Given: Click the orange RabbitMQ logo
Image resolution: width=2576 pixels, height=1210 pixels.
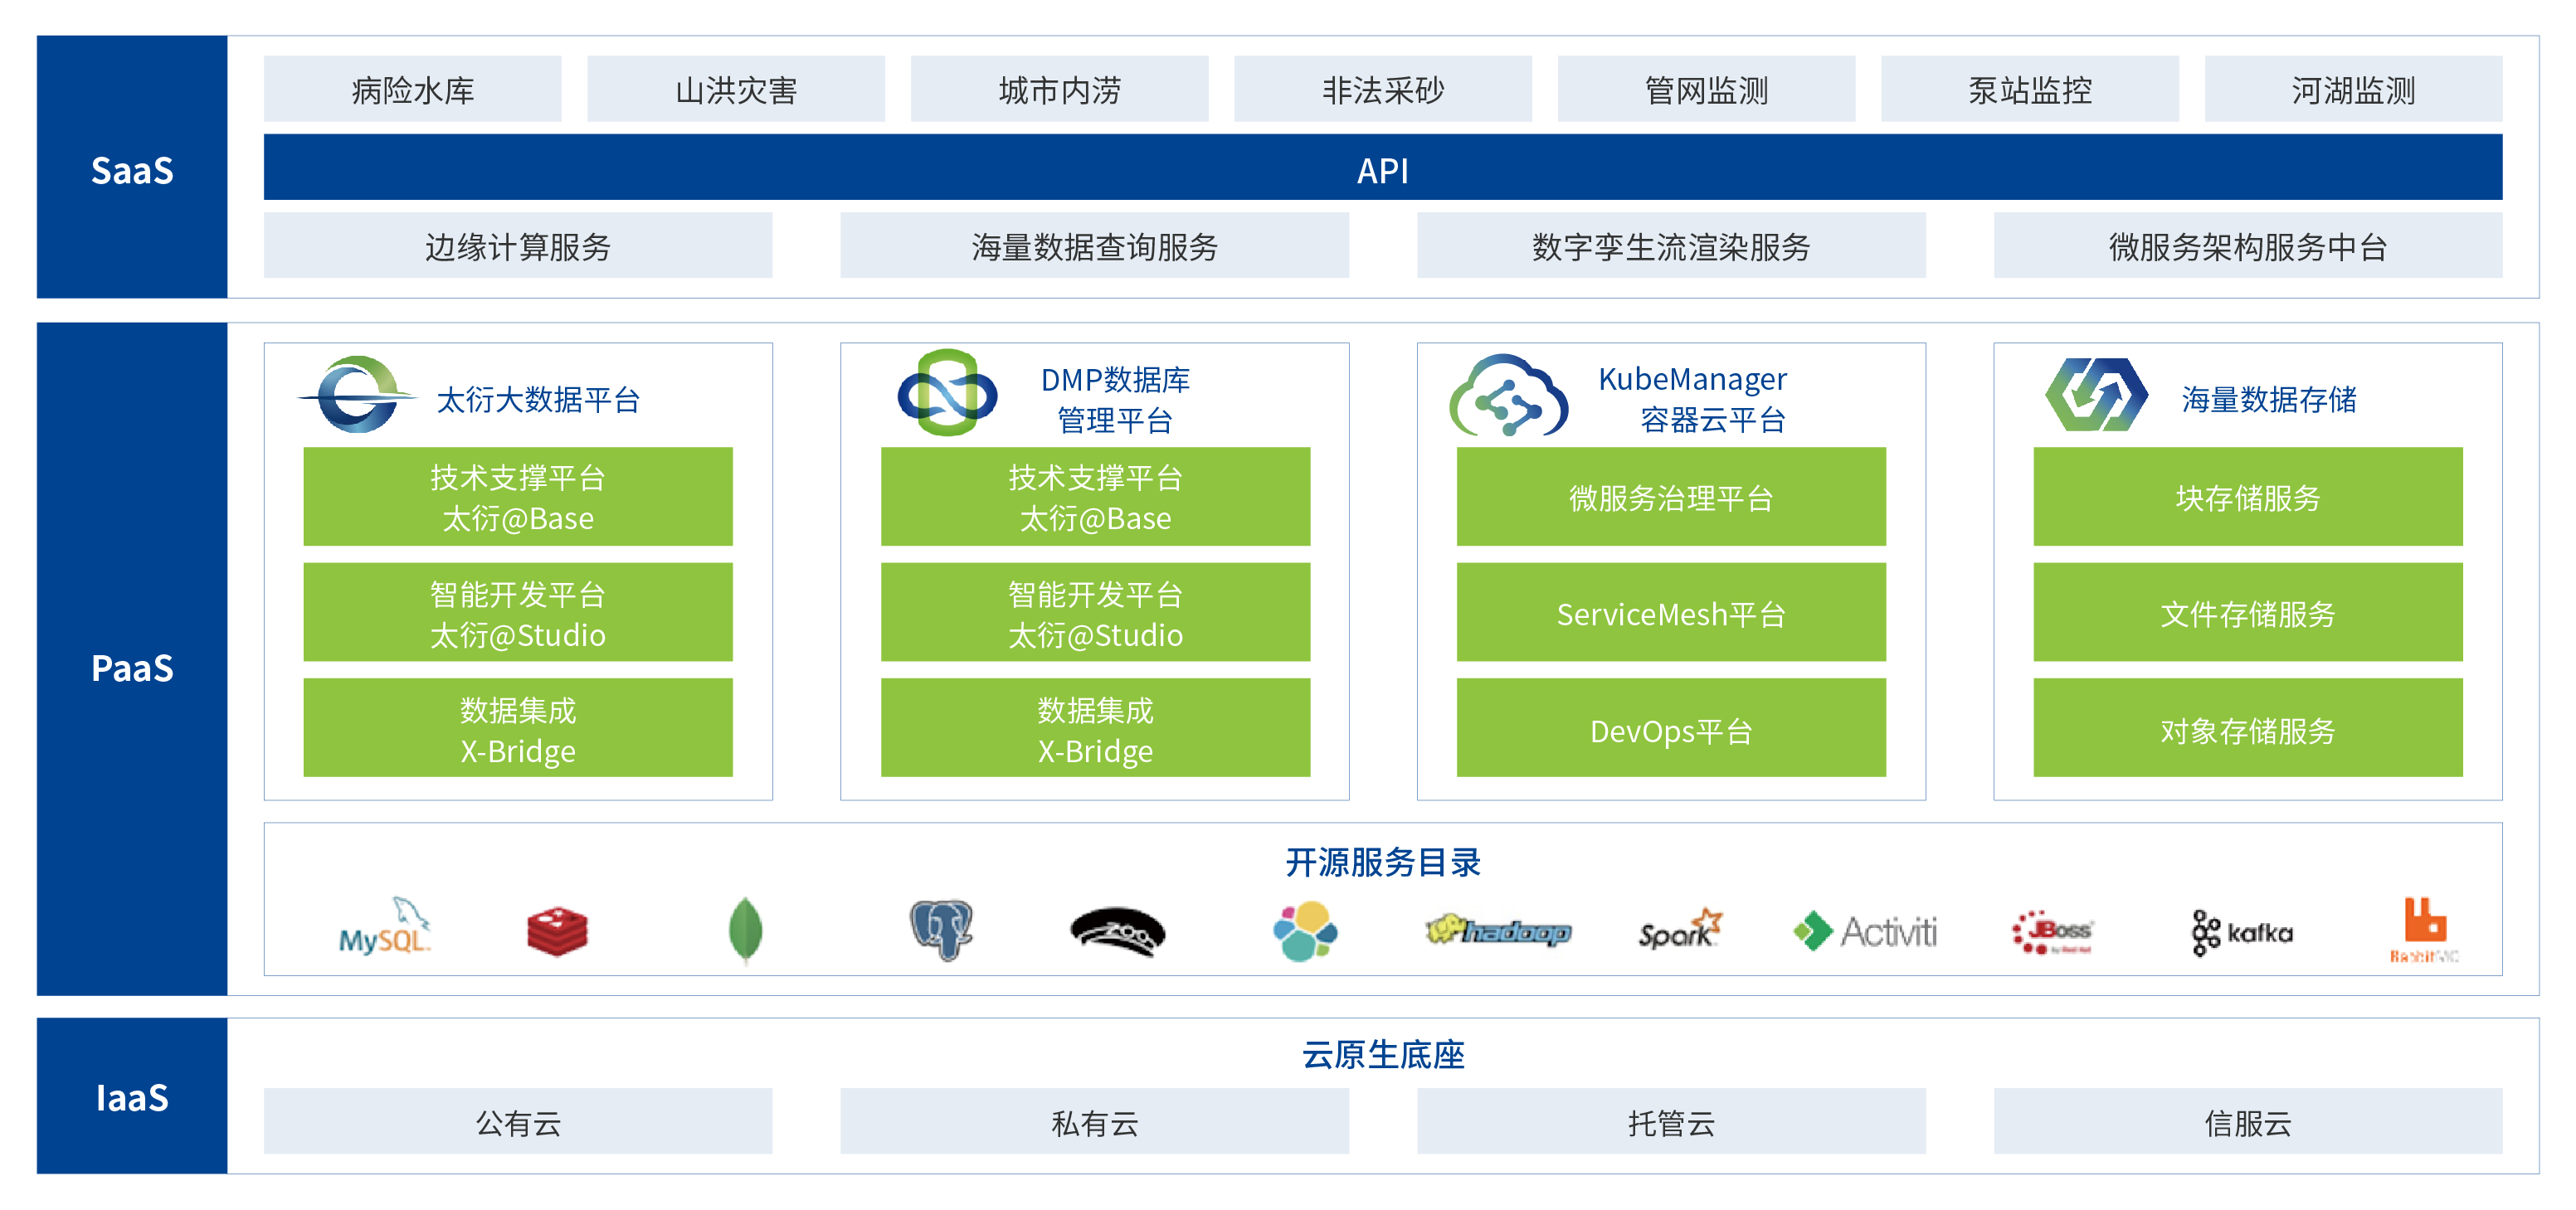Looking at the screenshot, I should pyautogui.click(x=2424, y=930).
